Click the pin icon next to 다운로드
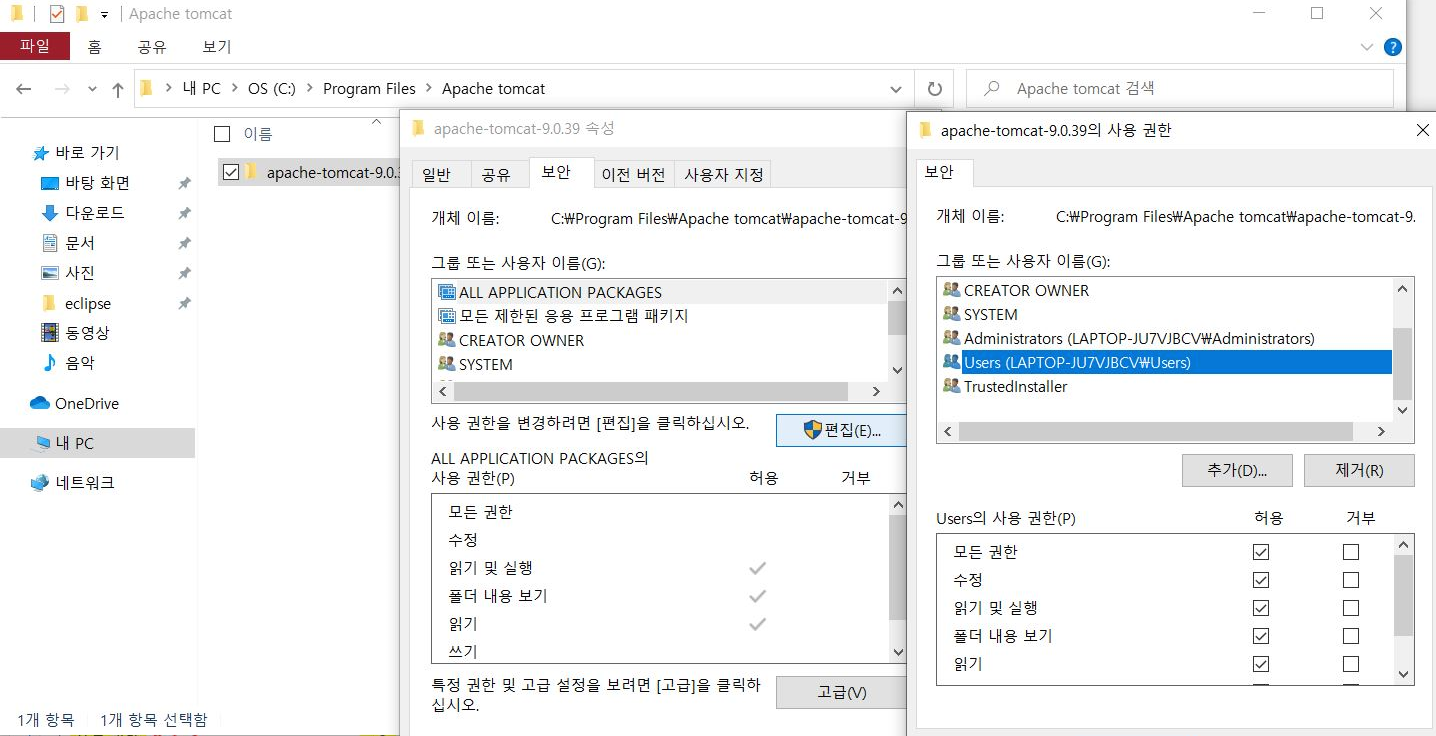Image resolution: width=1436 pixels, height=736 pixels. (184, 214)
